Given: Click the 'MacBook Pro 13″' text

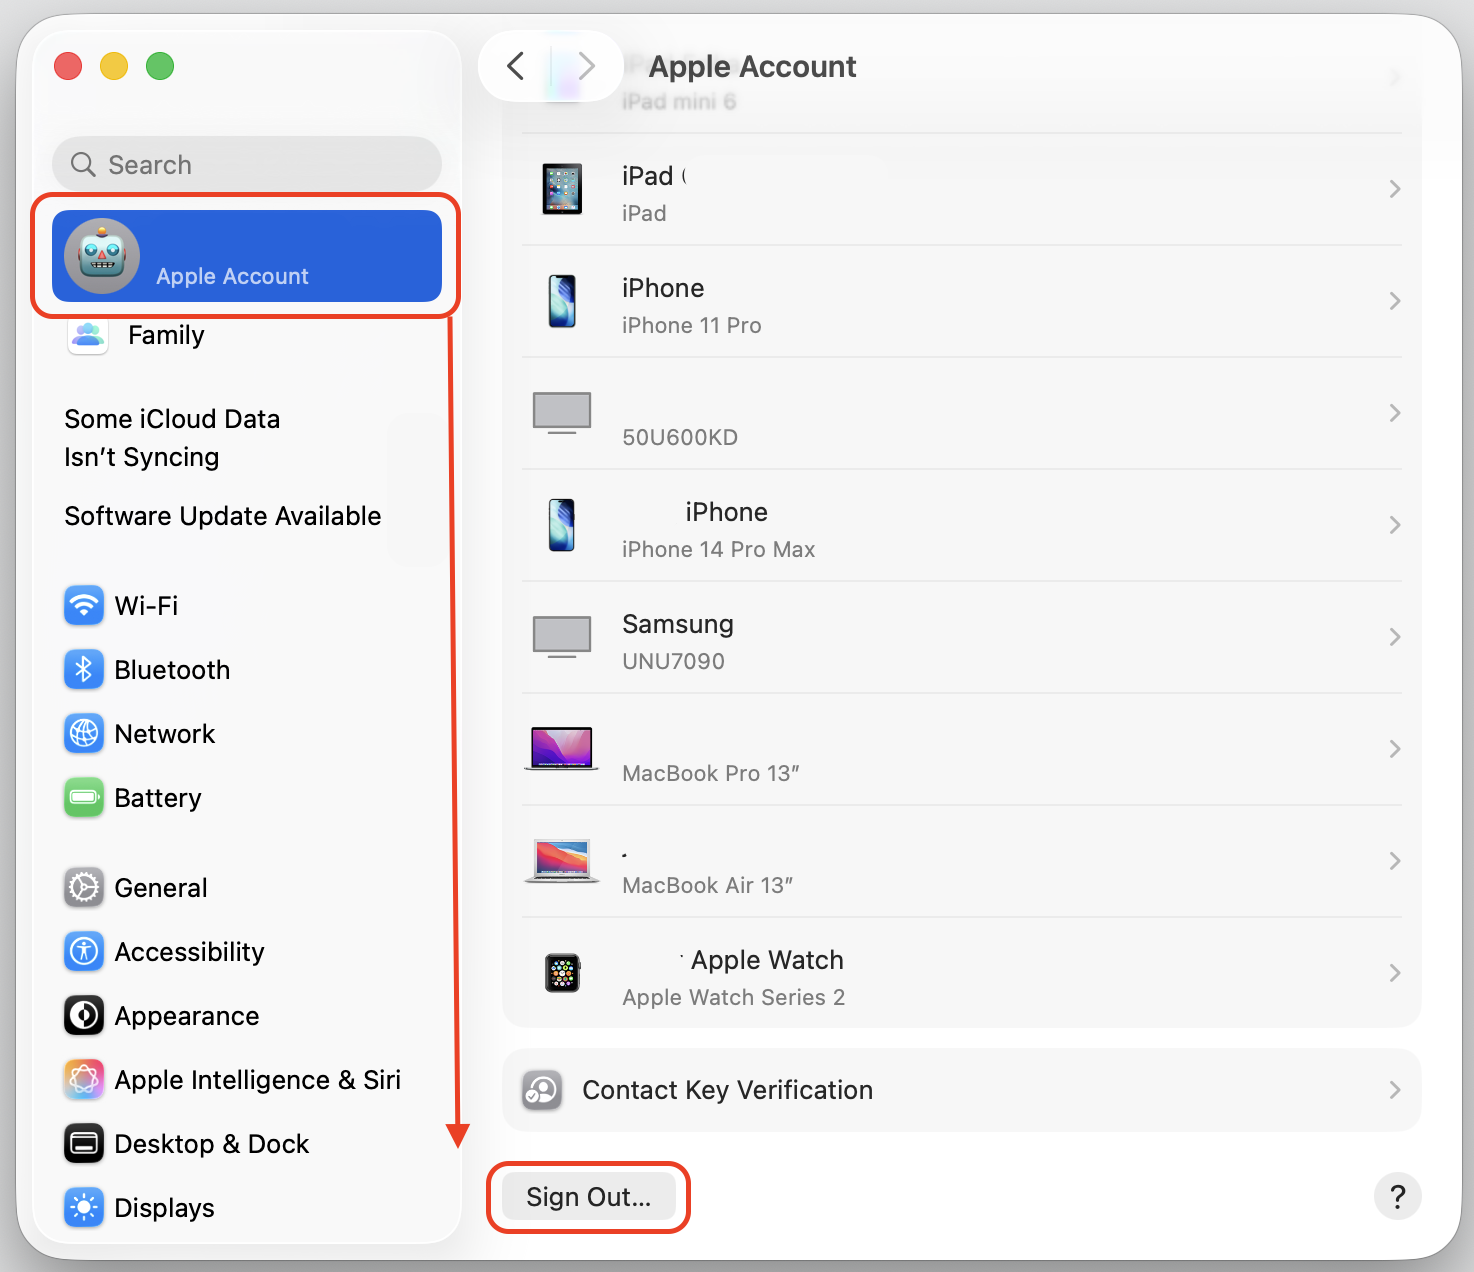Looking at the screenshot, I should point(711,773).
